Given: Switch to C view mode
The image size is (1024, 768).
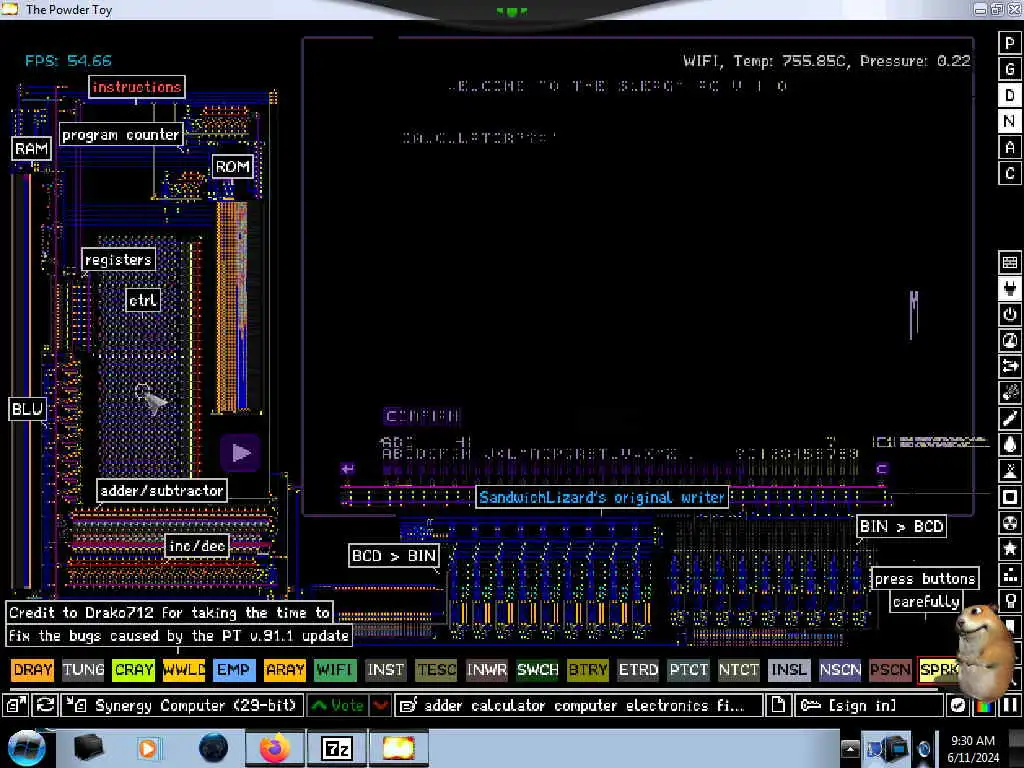Looking at the screenshot, I should (x=1010, y=174).
